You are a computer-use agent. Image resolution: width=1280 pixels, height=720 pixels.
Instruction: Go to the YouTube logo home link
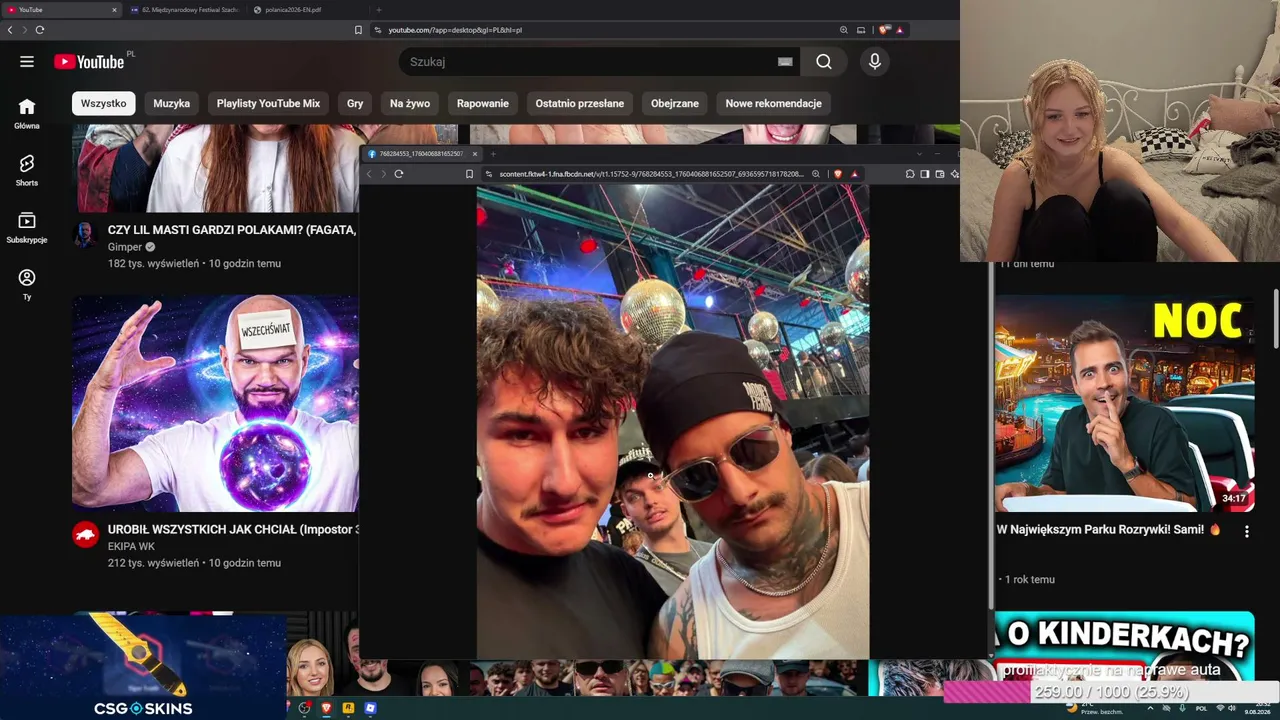pyautogui.click(x=89, y=62)
